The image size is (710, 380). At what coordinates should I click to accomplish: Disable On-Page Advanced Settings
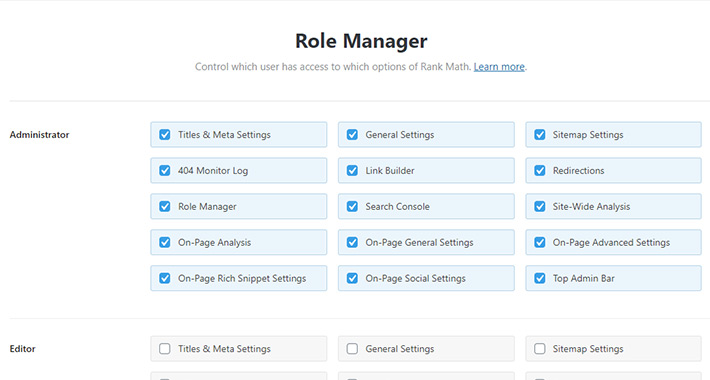[x=540, y=242]
